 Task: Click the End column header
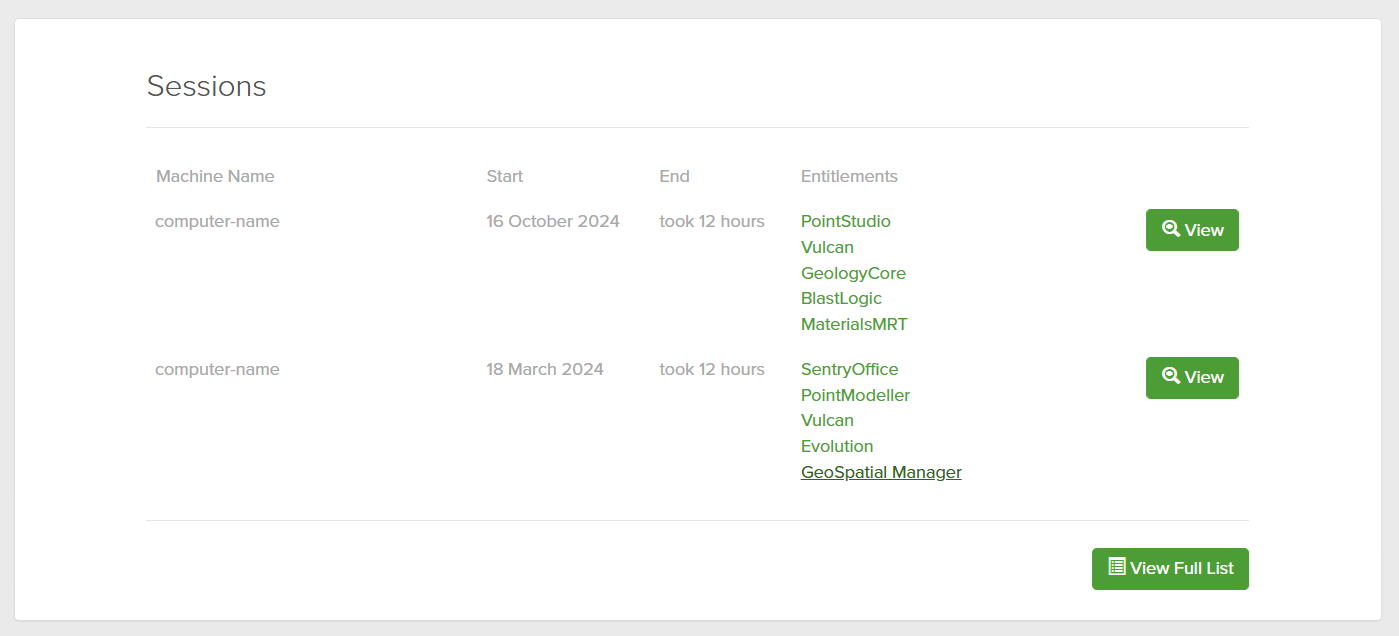tap(674, 176)
